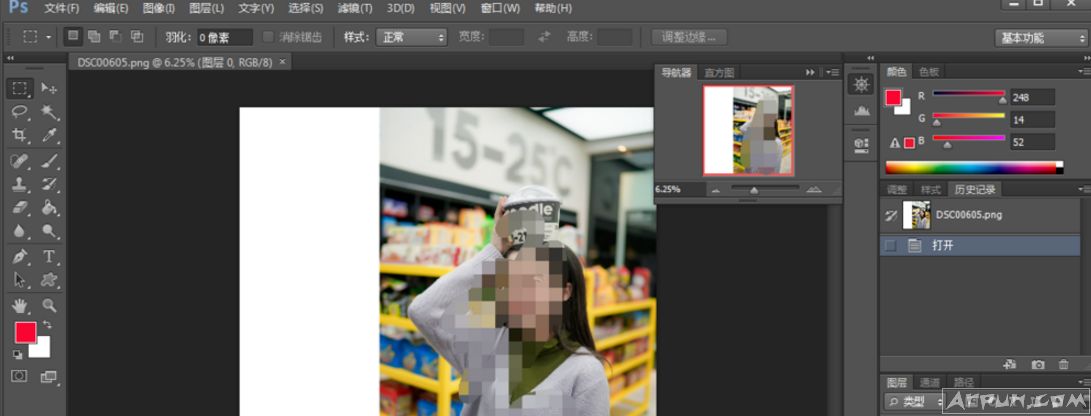Click the red foreground color swatch in toolbox

(x=25, y=333)
